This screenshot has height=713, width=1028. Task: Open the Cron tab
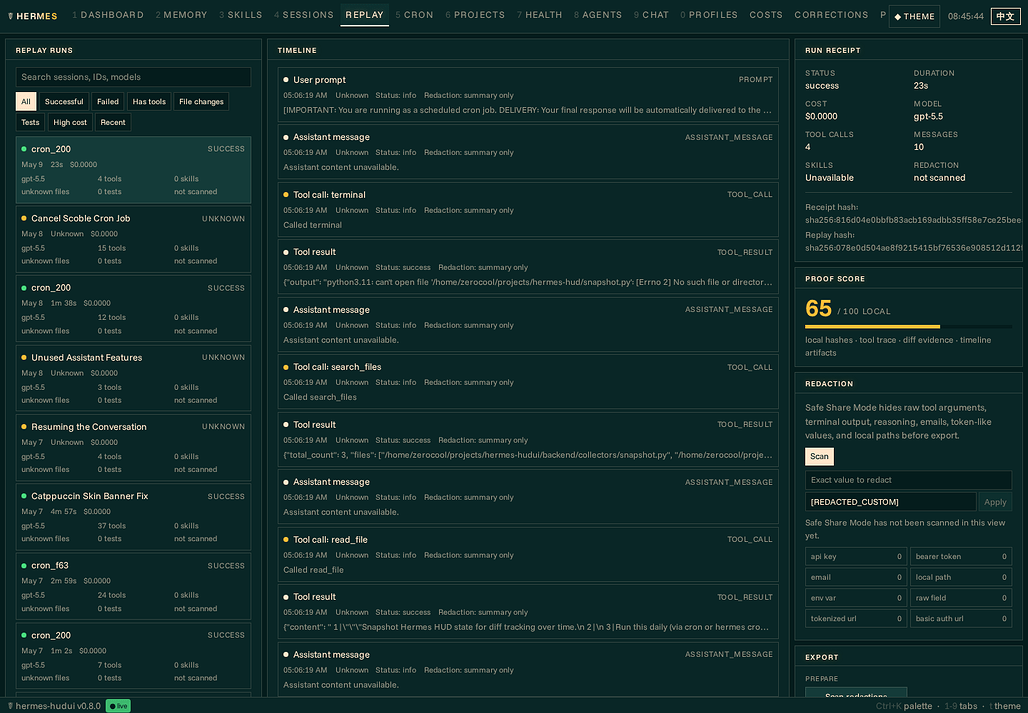pyautogui.click(x=414, y=14)
